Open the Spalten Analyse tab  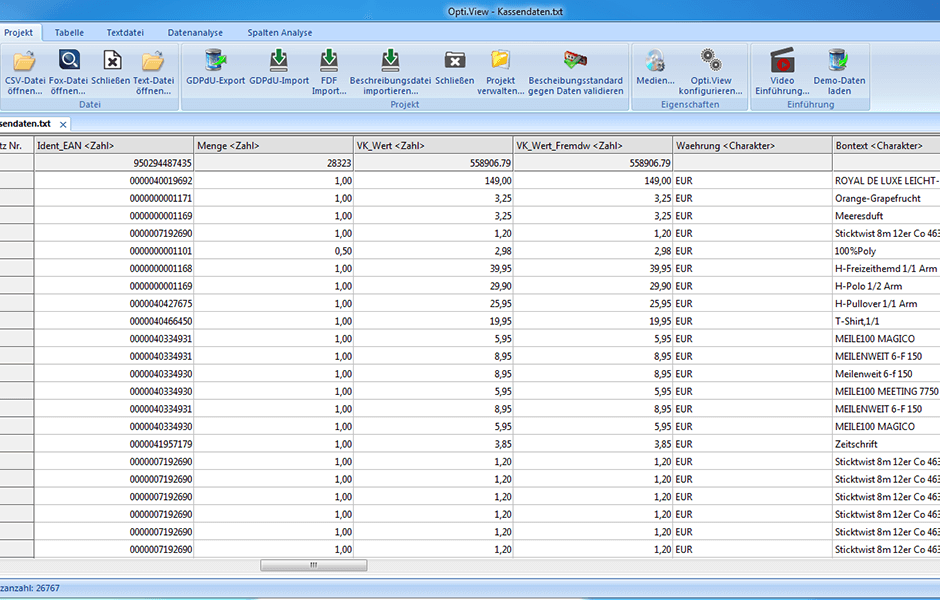(279, 33)
